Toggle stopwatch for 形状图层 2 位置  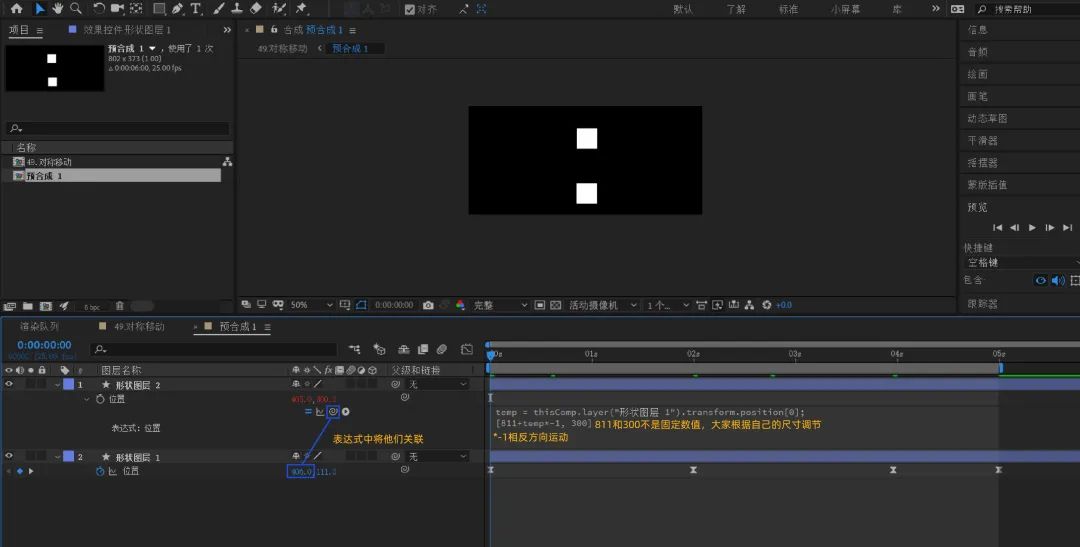[x=100, y=399]
